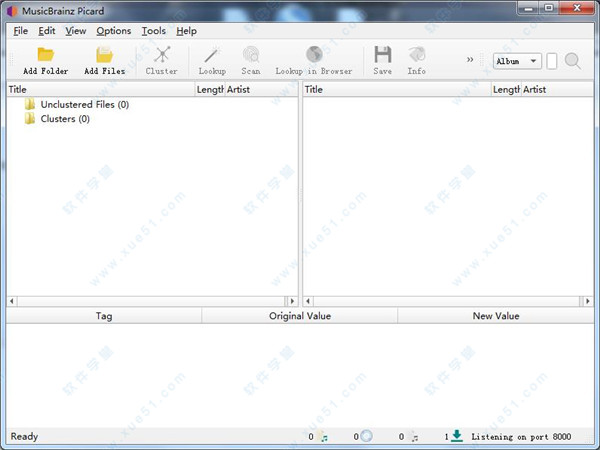Click the Clusters folder icon
This screenshot has width=600, height=450.
point(30,119)
